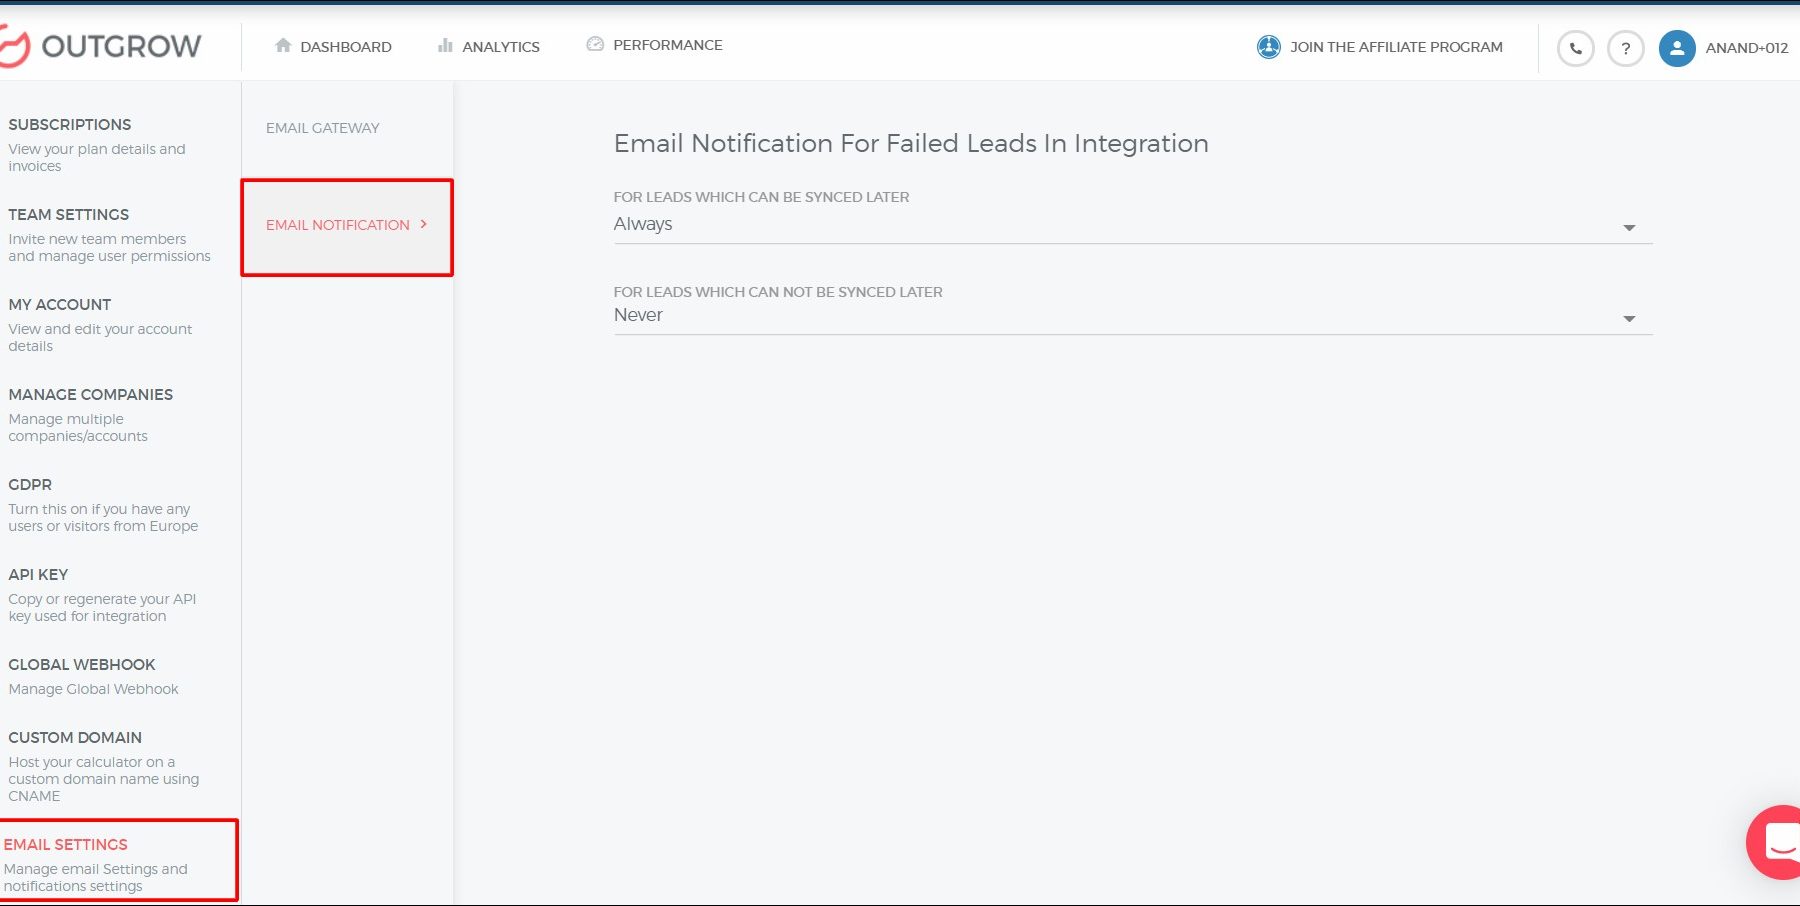Image resolution: width=1800 pixels, height=906 pixels.
Task: Click the affiliate program badge icon
Action: click(x=1268, y=47)
